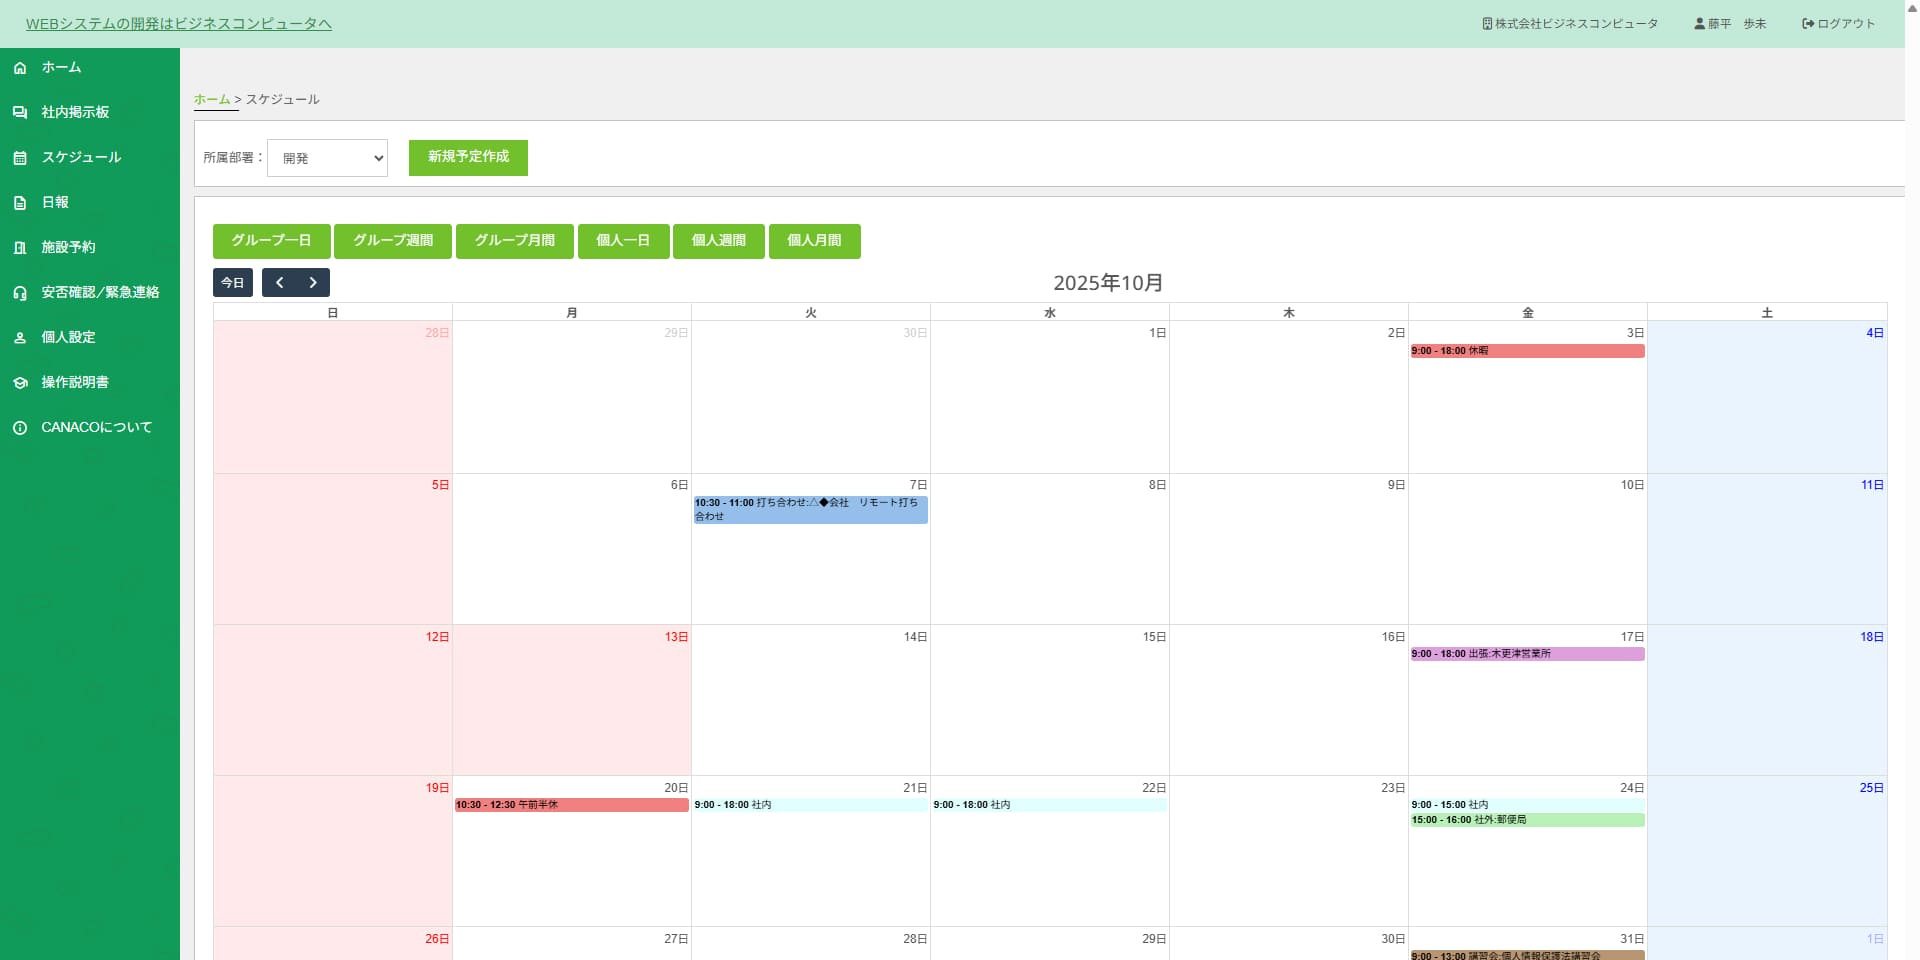Click the ログアウト logout link

click(x=1838, y=24)
